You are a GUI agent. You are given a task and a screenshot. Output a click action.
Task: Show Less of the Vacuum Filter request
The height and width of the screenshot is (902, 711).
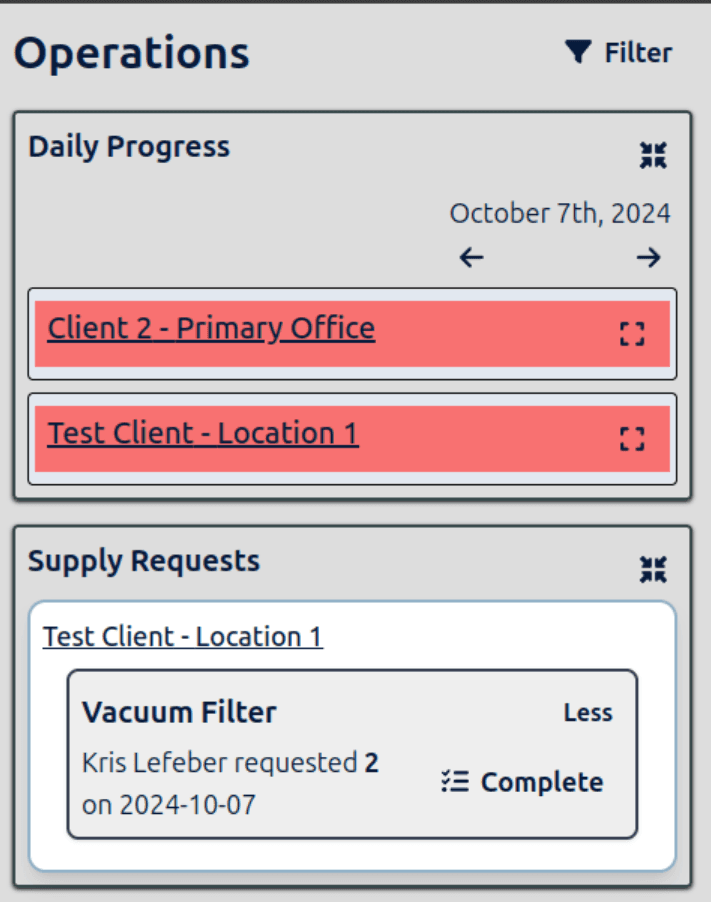pyautogui.click(x=588, y=713)
